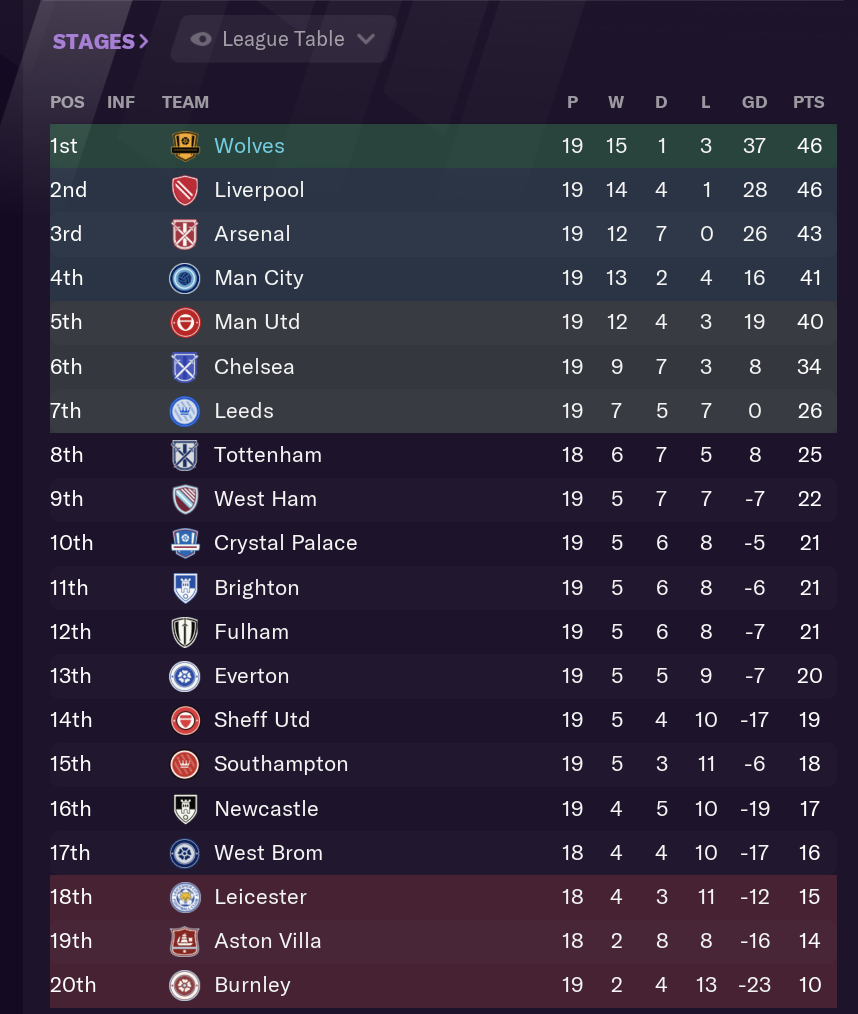The height and width of the screenshot is (1014, 858).
Task: Sort table by GD column header
Action: (754, 102)
